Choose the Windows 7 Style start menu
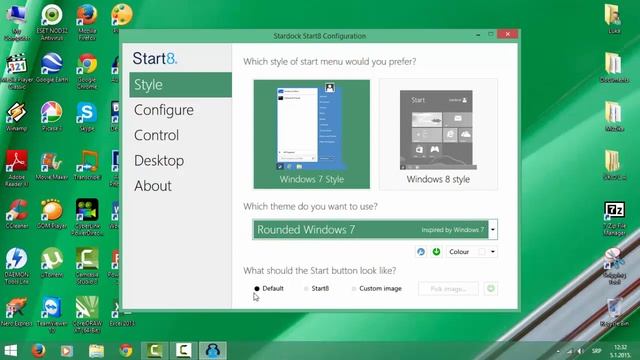The width and height of the screenshot is (640, 360). (312, 134)
